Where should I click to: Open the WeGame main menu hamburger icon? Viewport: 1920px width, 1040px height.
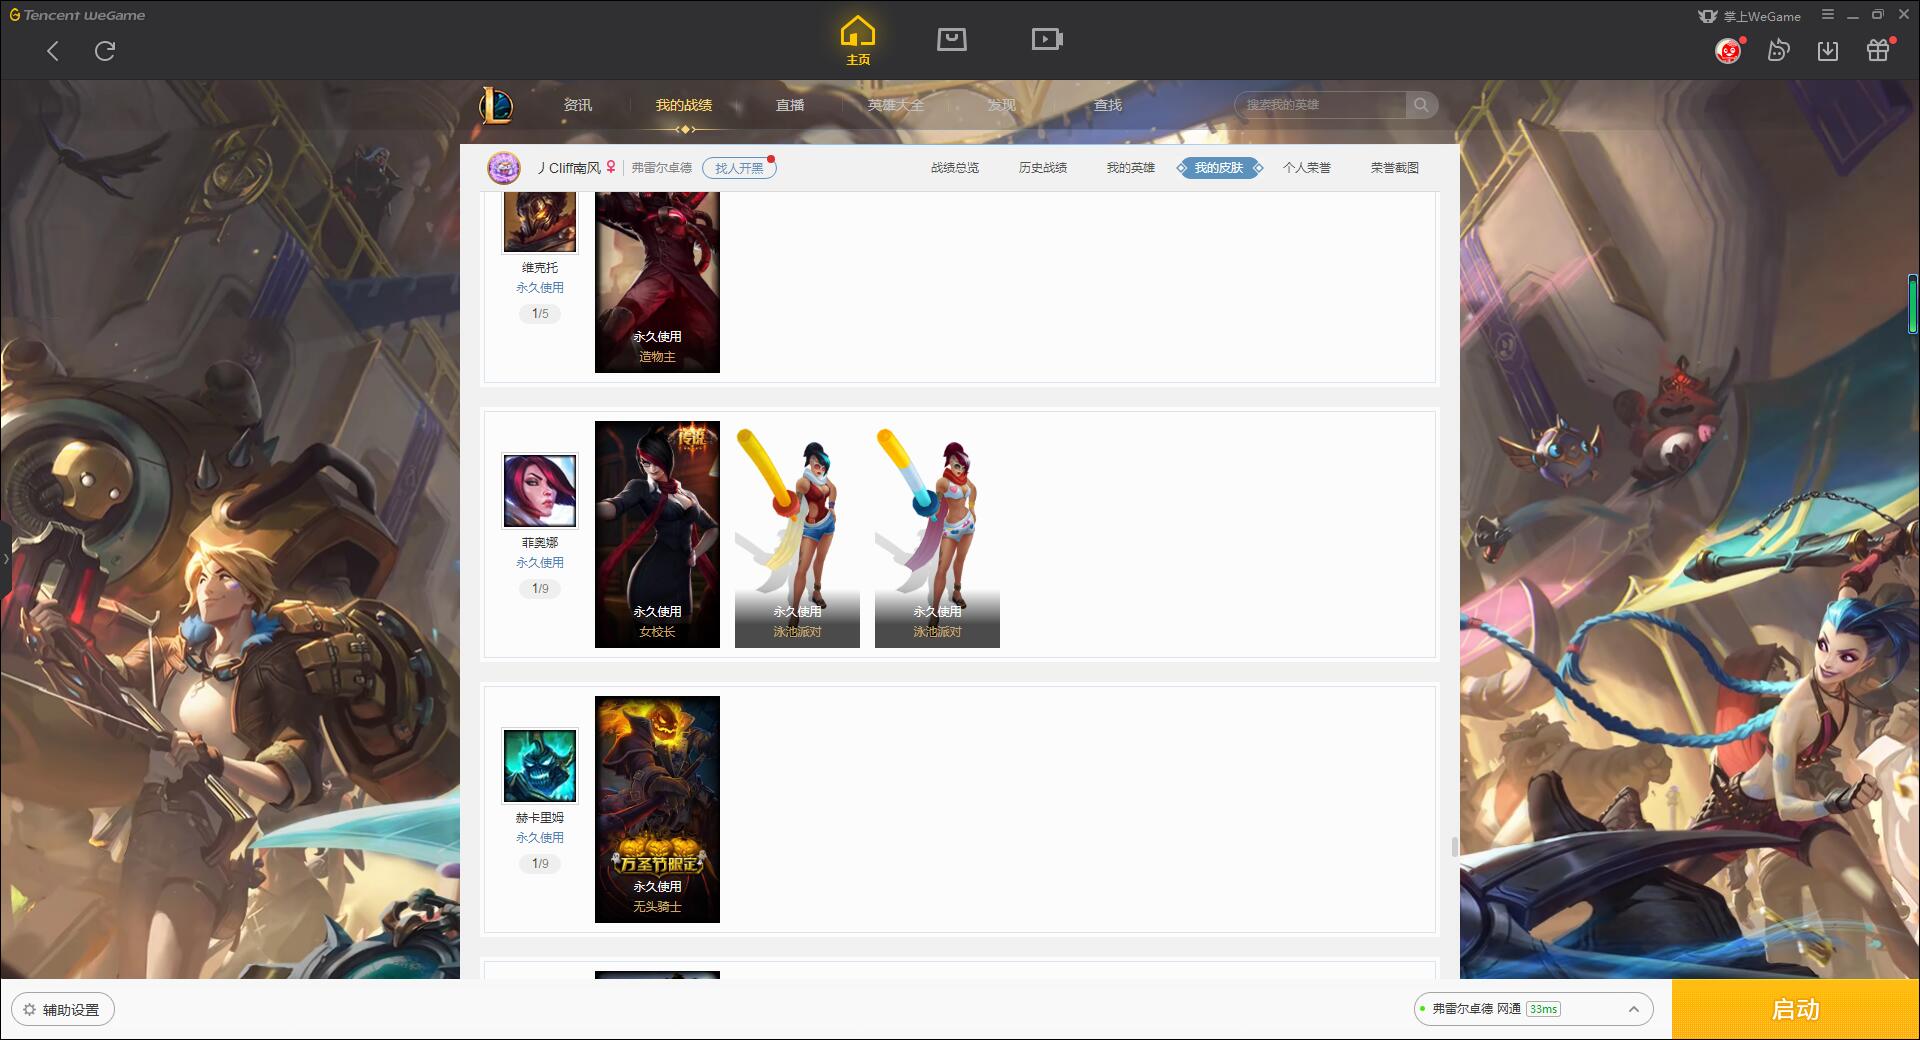[x=1828, y=15]
